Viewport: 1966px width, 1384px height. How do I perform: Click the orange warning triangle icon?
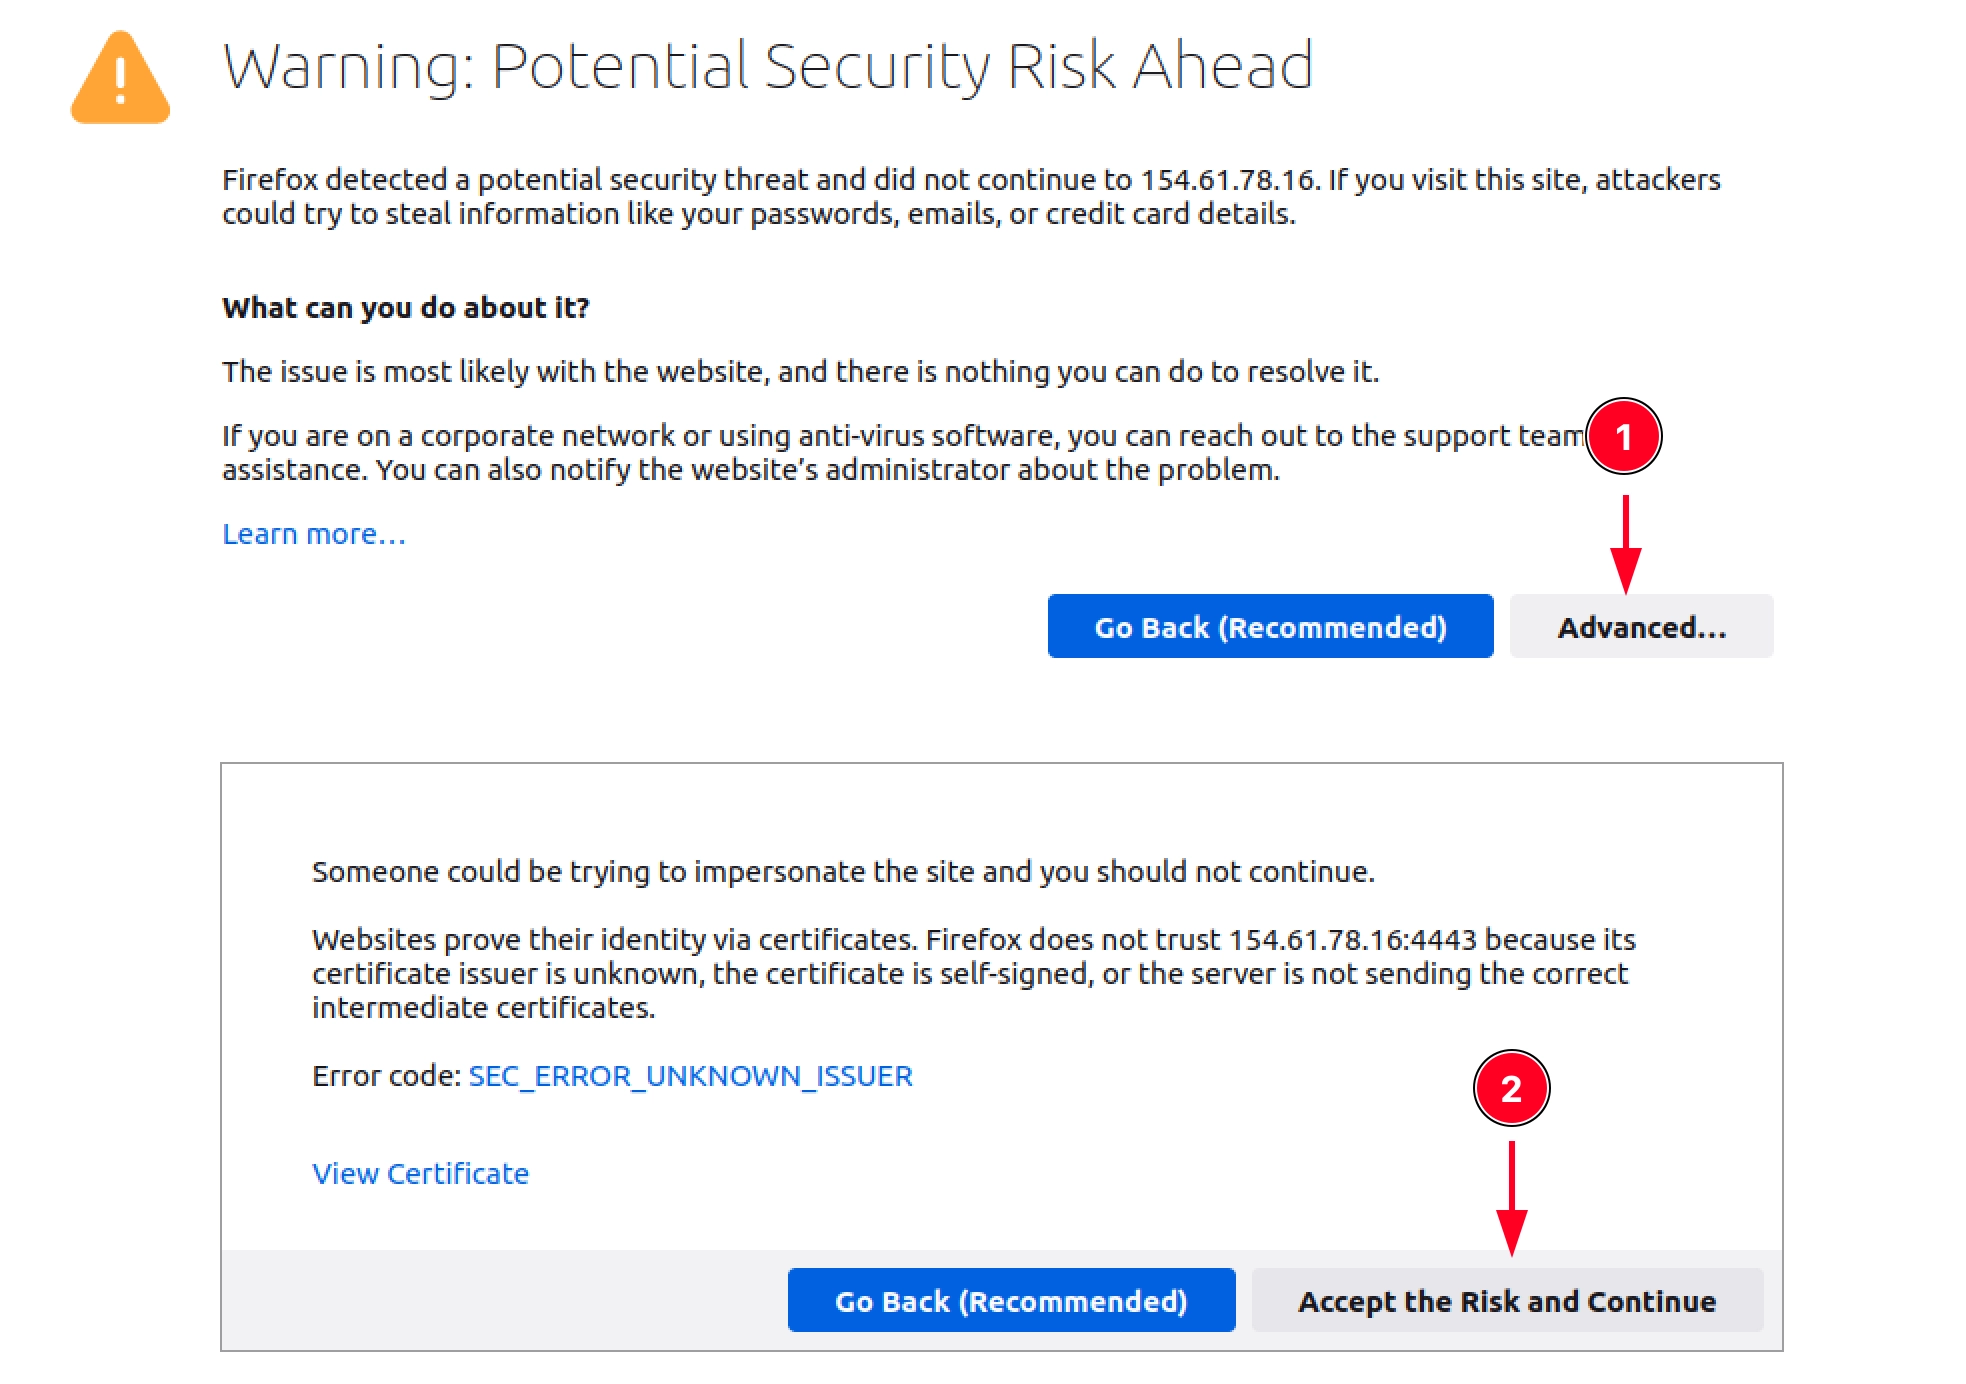[120, 78]
